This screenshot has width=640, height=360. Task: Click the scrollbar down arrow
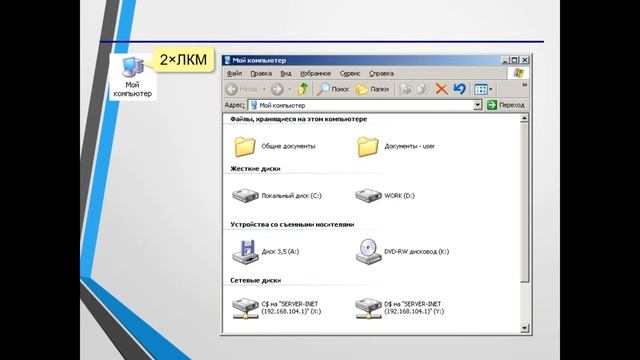click(x=524, y=328)
